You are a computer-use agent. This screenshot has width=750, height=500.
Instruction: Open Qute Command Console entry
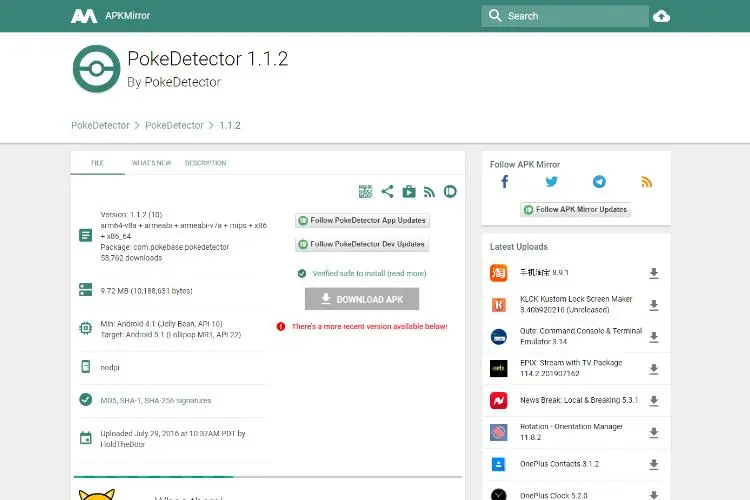coord(581,336)
